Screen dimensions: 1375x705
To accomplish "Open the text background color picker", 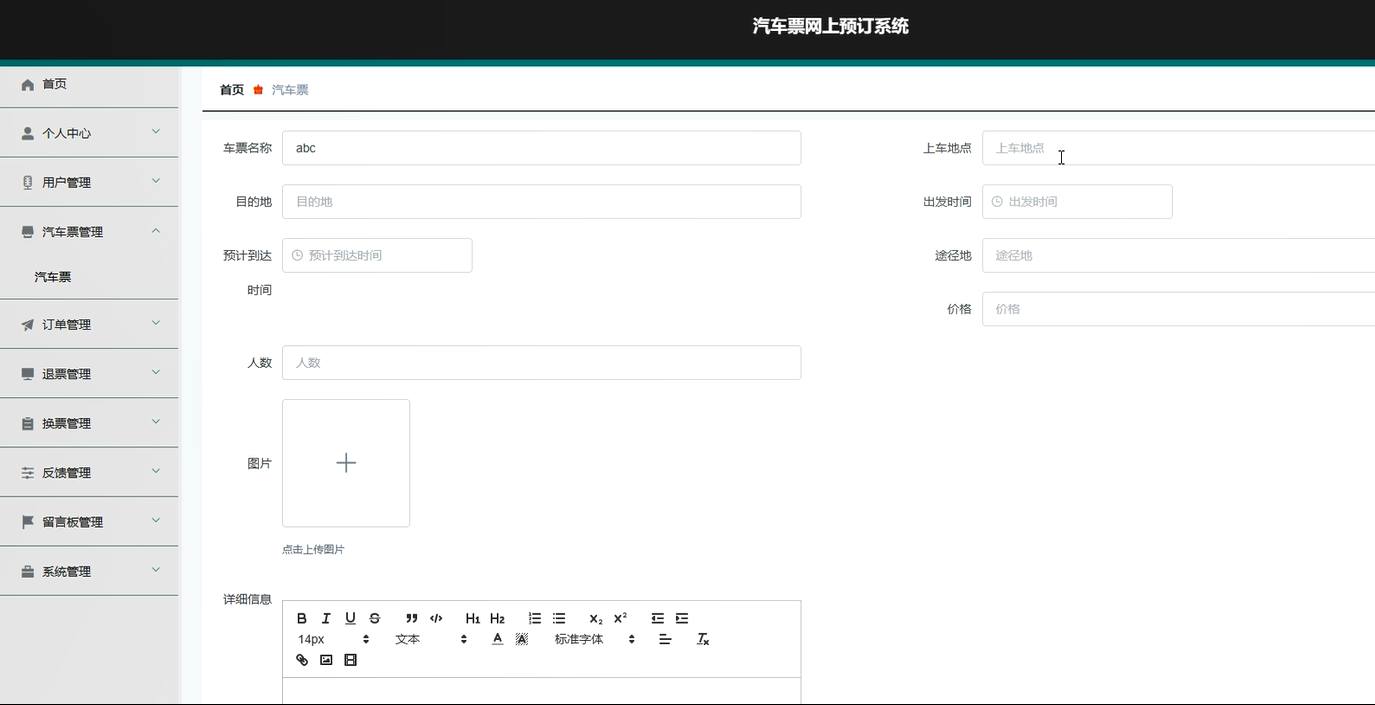I will pyautogui.click(x=521, y=639).
